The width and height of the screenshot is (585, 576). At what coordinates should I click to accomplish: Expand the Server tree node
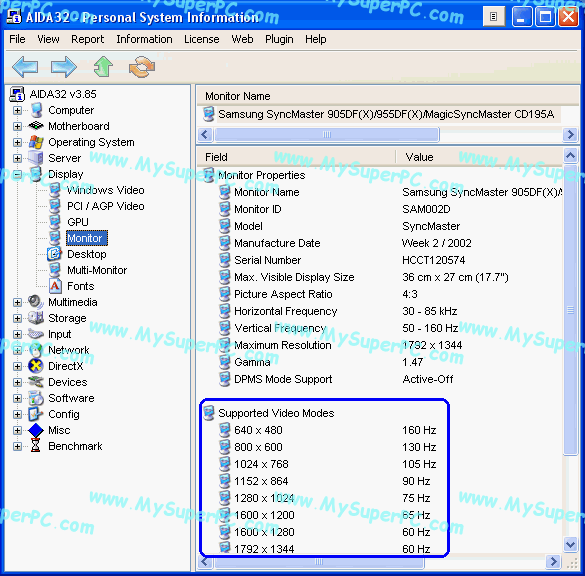point(17,158)
